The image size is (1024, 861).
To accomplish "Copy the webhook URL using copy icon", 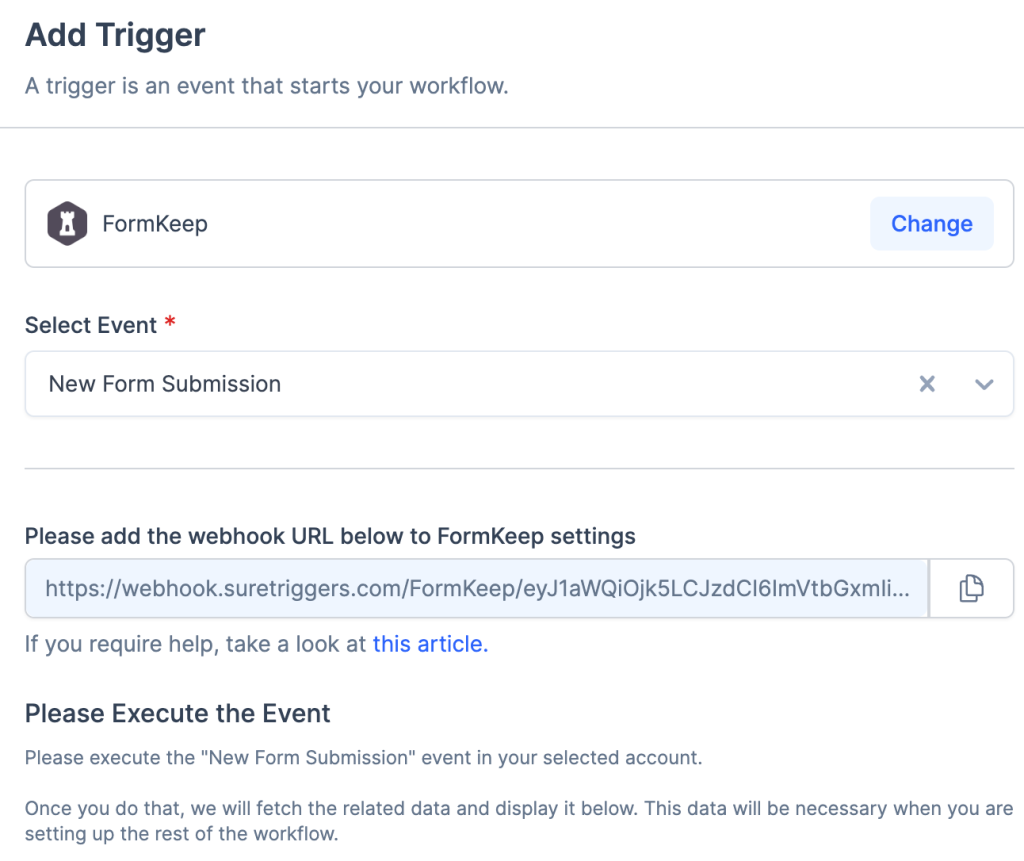I will 971,589.
